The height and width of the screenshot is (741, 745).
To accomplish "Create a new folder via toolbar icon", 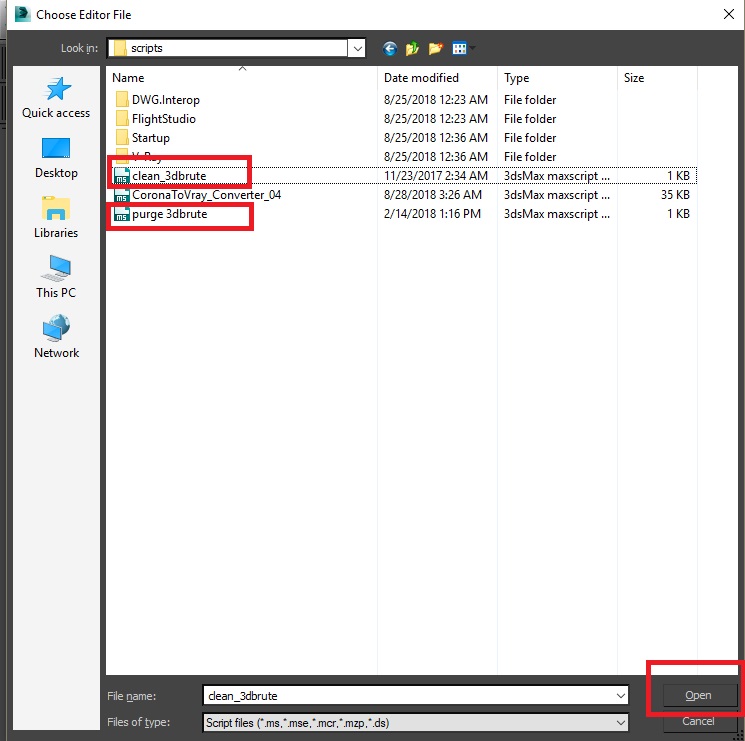I will click(x=436, y=48).
